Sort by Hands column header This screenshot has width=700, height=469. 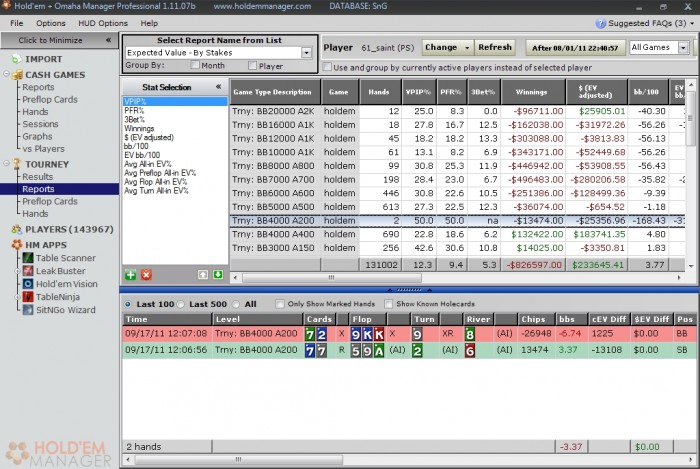(x=380, y=92)
